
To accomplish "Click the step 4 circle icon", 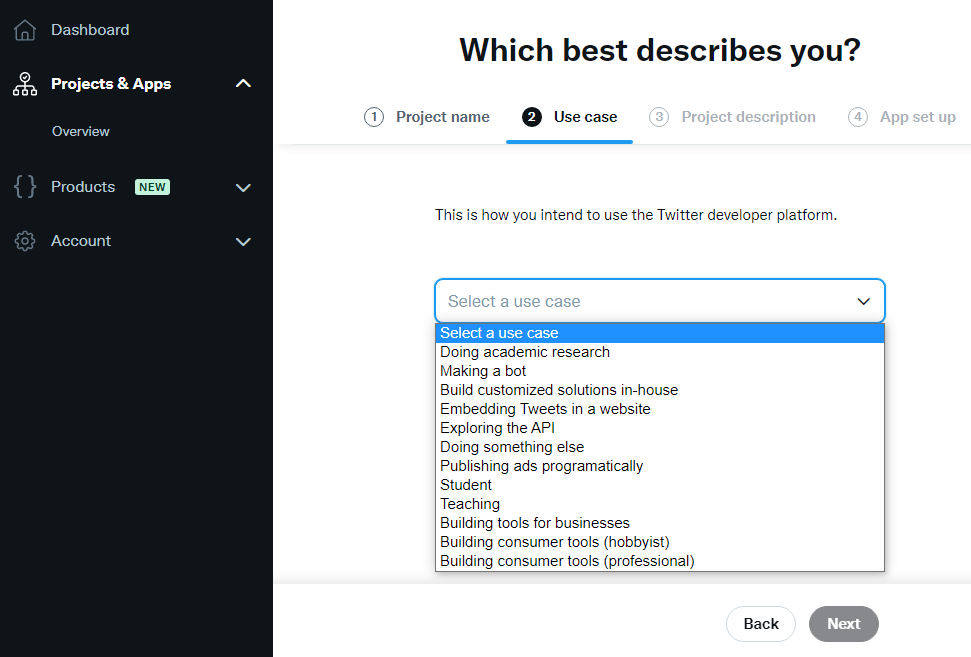I will pyautogui.click(x=858, y=117).
